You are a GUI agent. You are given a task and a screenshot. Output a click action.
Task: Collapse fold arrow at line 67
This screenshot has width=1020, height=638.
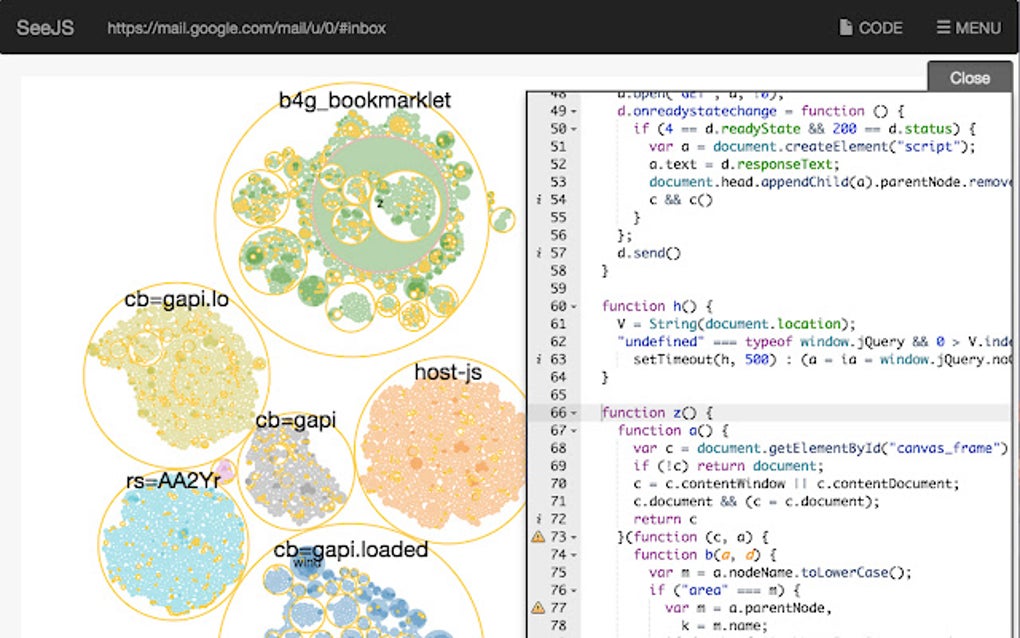[x=574, y=431]
